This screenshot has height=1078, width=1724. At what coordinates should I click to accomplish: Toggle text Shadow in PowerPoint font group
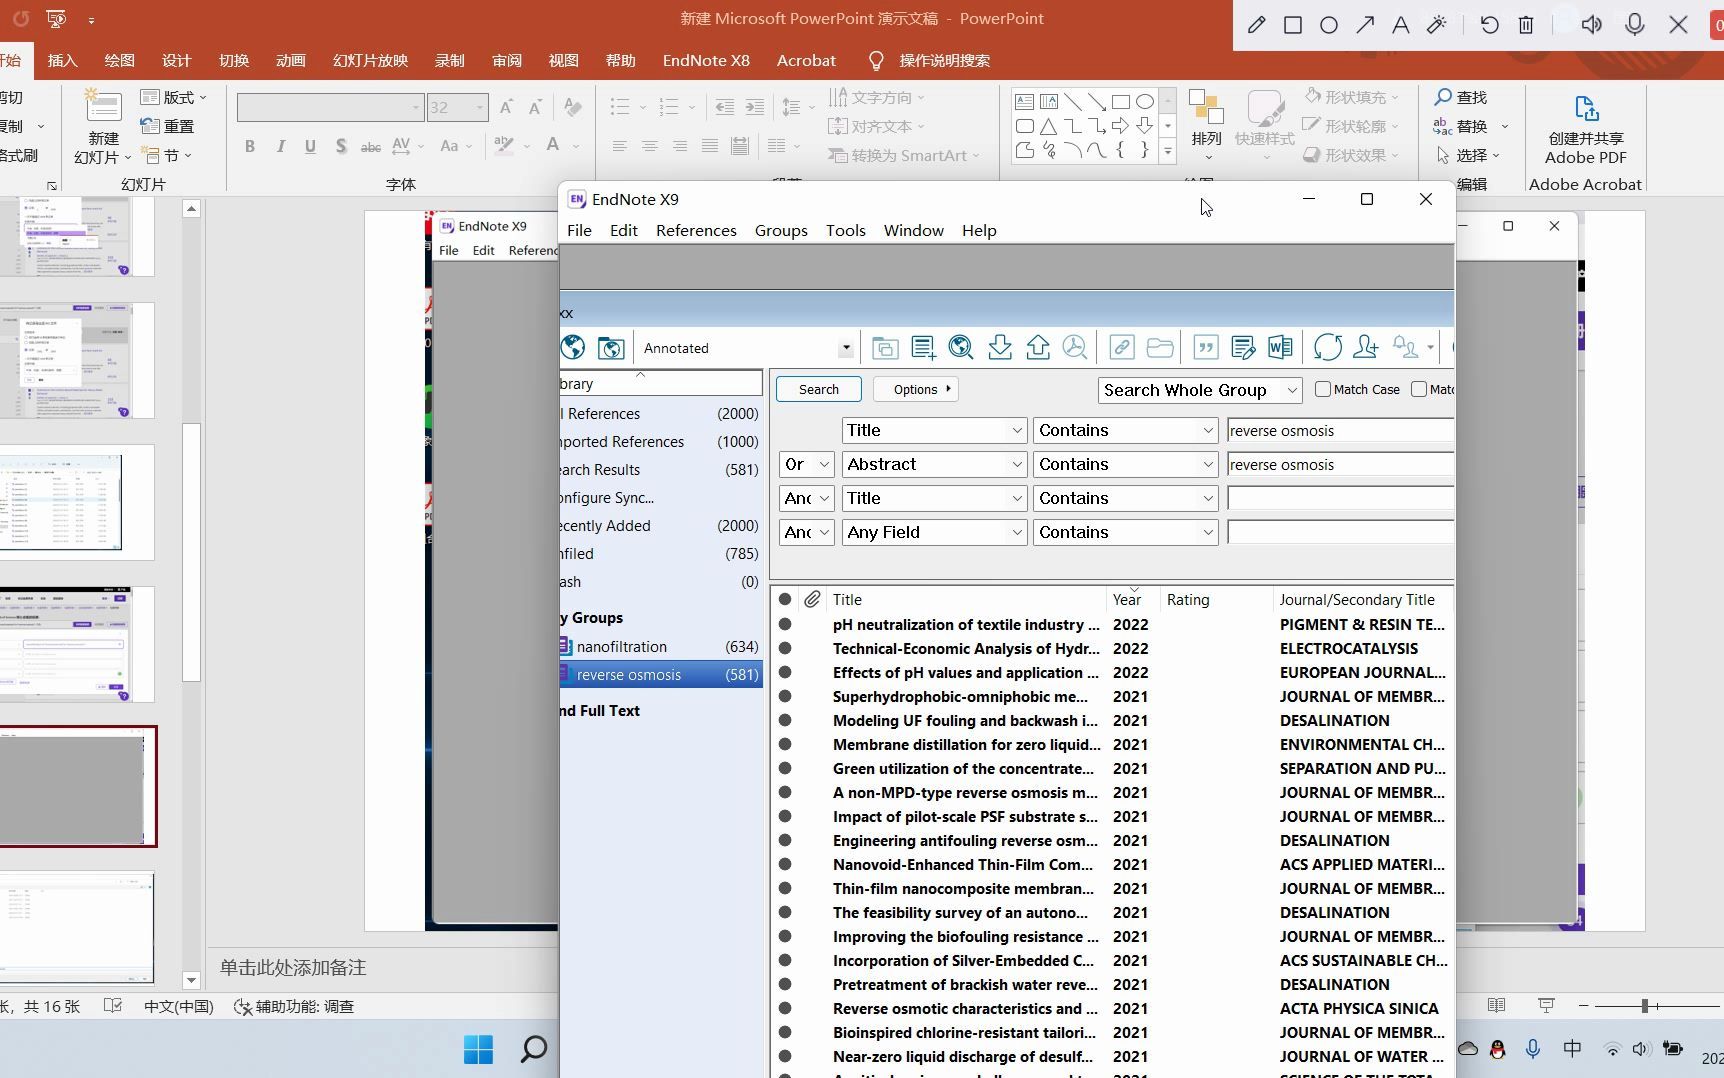click(x=341, y=146)
